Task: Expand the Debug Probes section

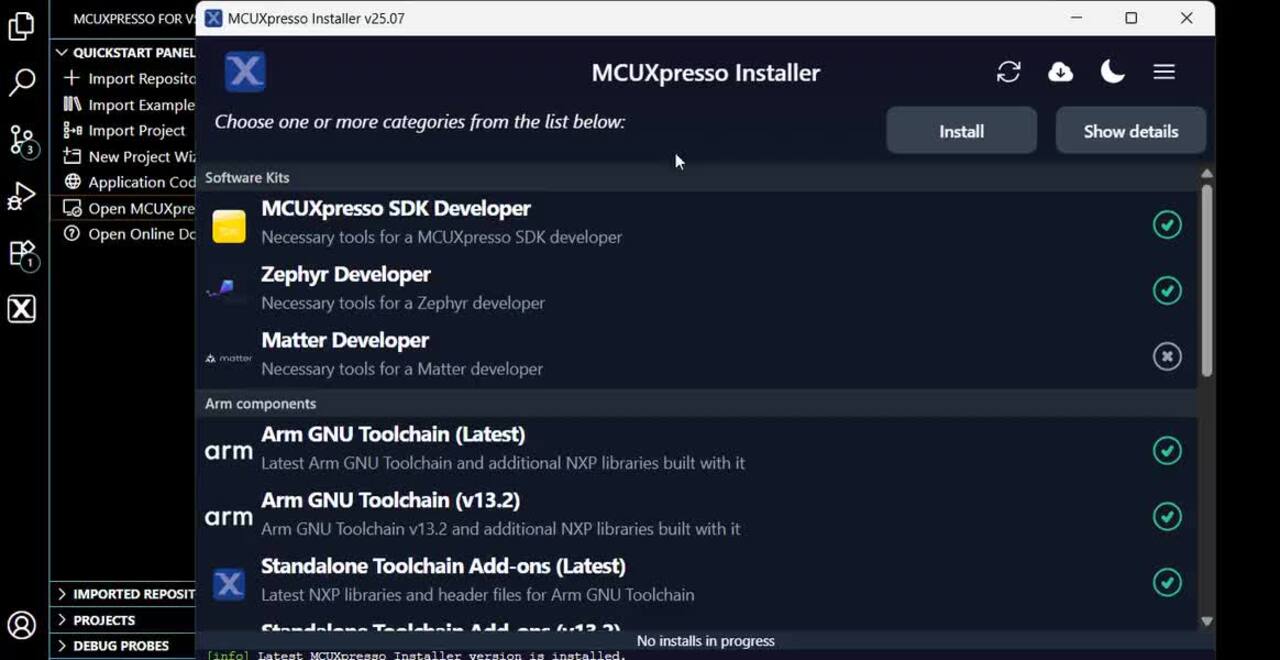Action: (120, 646)
